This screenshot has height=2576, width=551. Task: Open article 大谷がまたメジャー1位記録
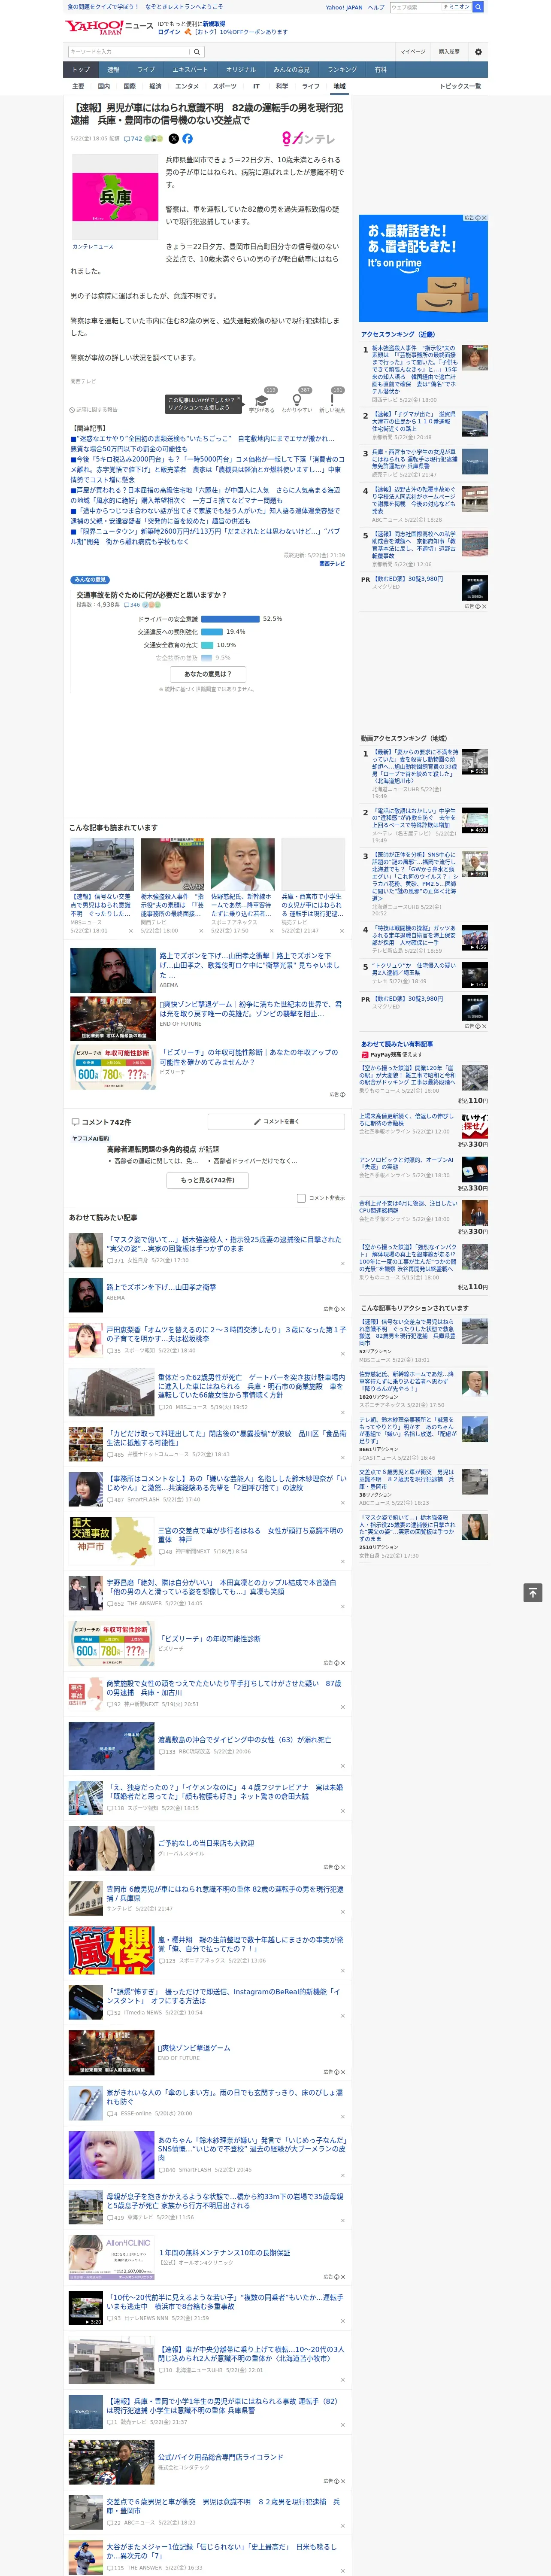221,2551
